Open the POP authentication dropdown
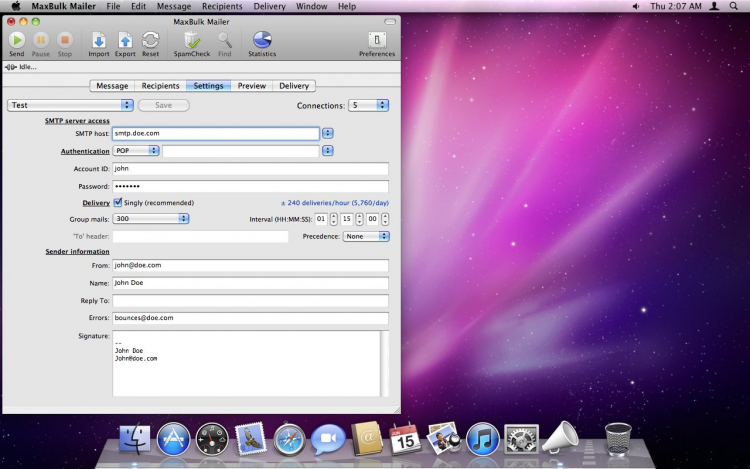 click(136, 151)
